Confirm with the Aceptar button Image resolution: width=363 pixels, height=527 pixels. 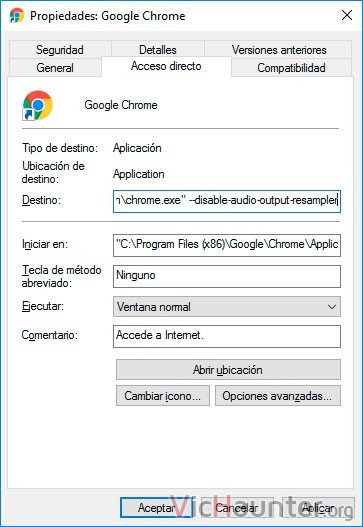pyautogui.click(x=156, y=508)
